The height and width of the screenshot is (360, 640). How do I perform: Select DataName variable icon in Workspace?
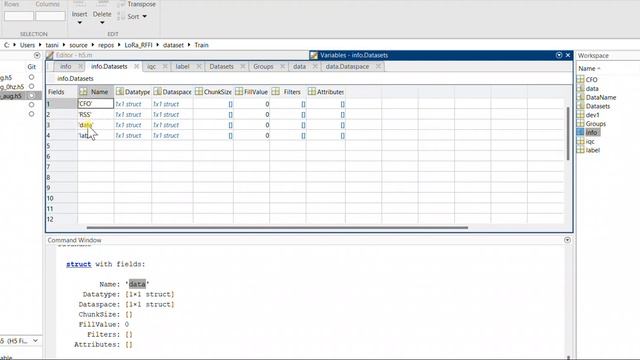point(580,97)
